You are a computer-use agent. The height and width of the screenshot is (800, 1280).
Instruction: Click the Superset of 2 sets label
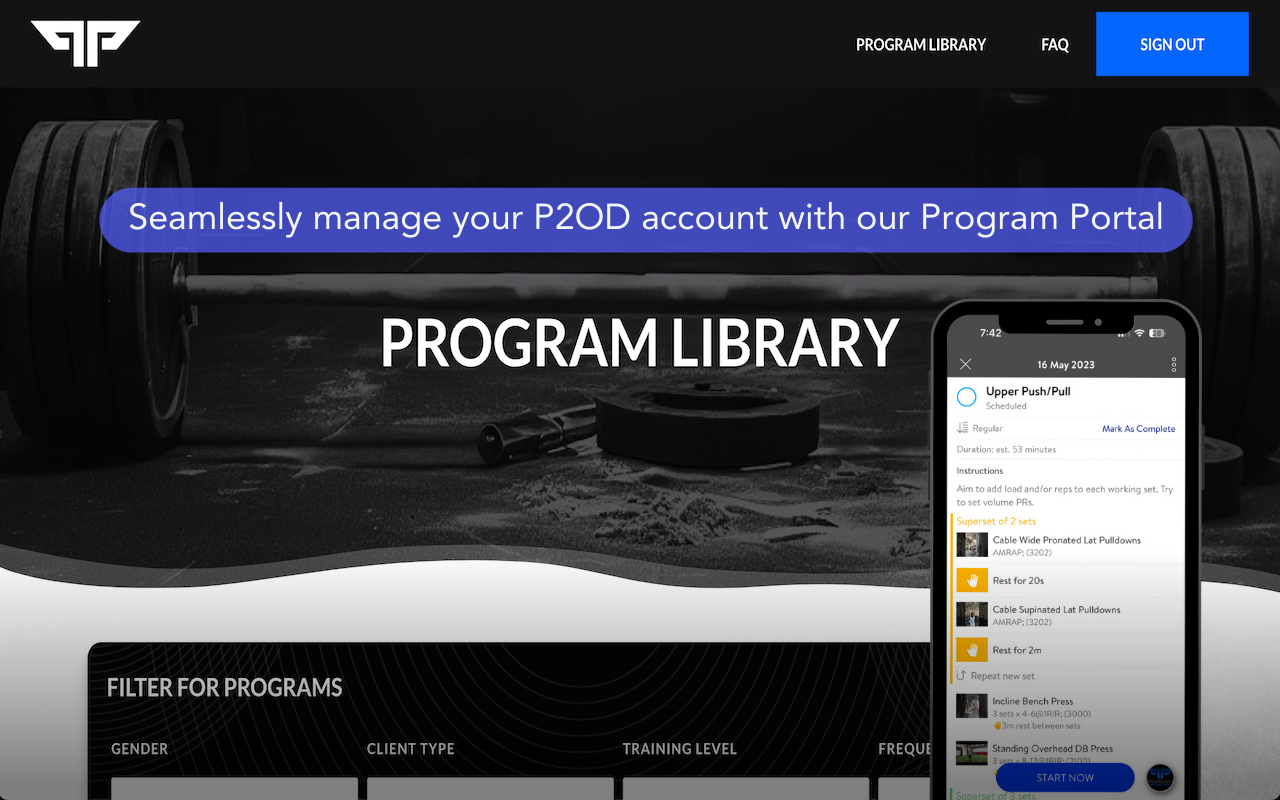[x=996, y=521]
